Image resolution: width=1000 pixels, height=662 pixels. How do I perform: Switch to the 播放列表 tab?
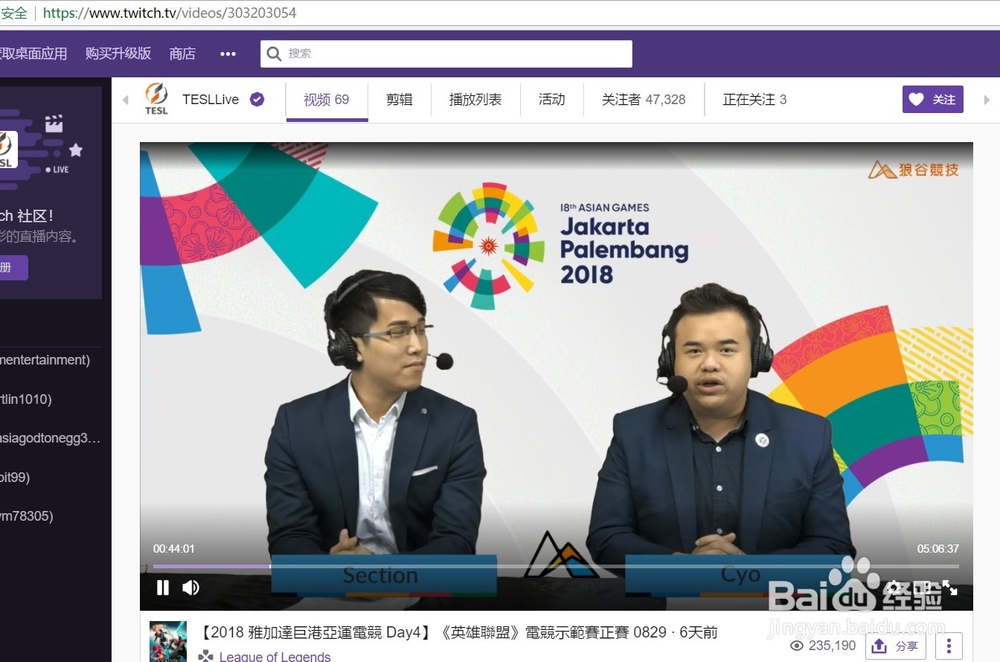[475, 99]
